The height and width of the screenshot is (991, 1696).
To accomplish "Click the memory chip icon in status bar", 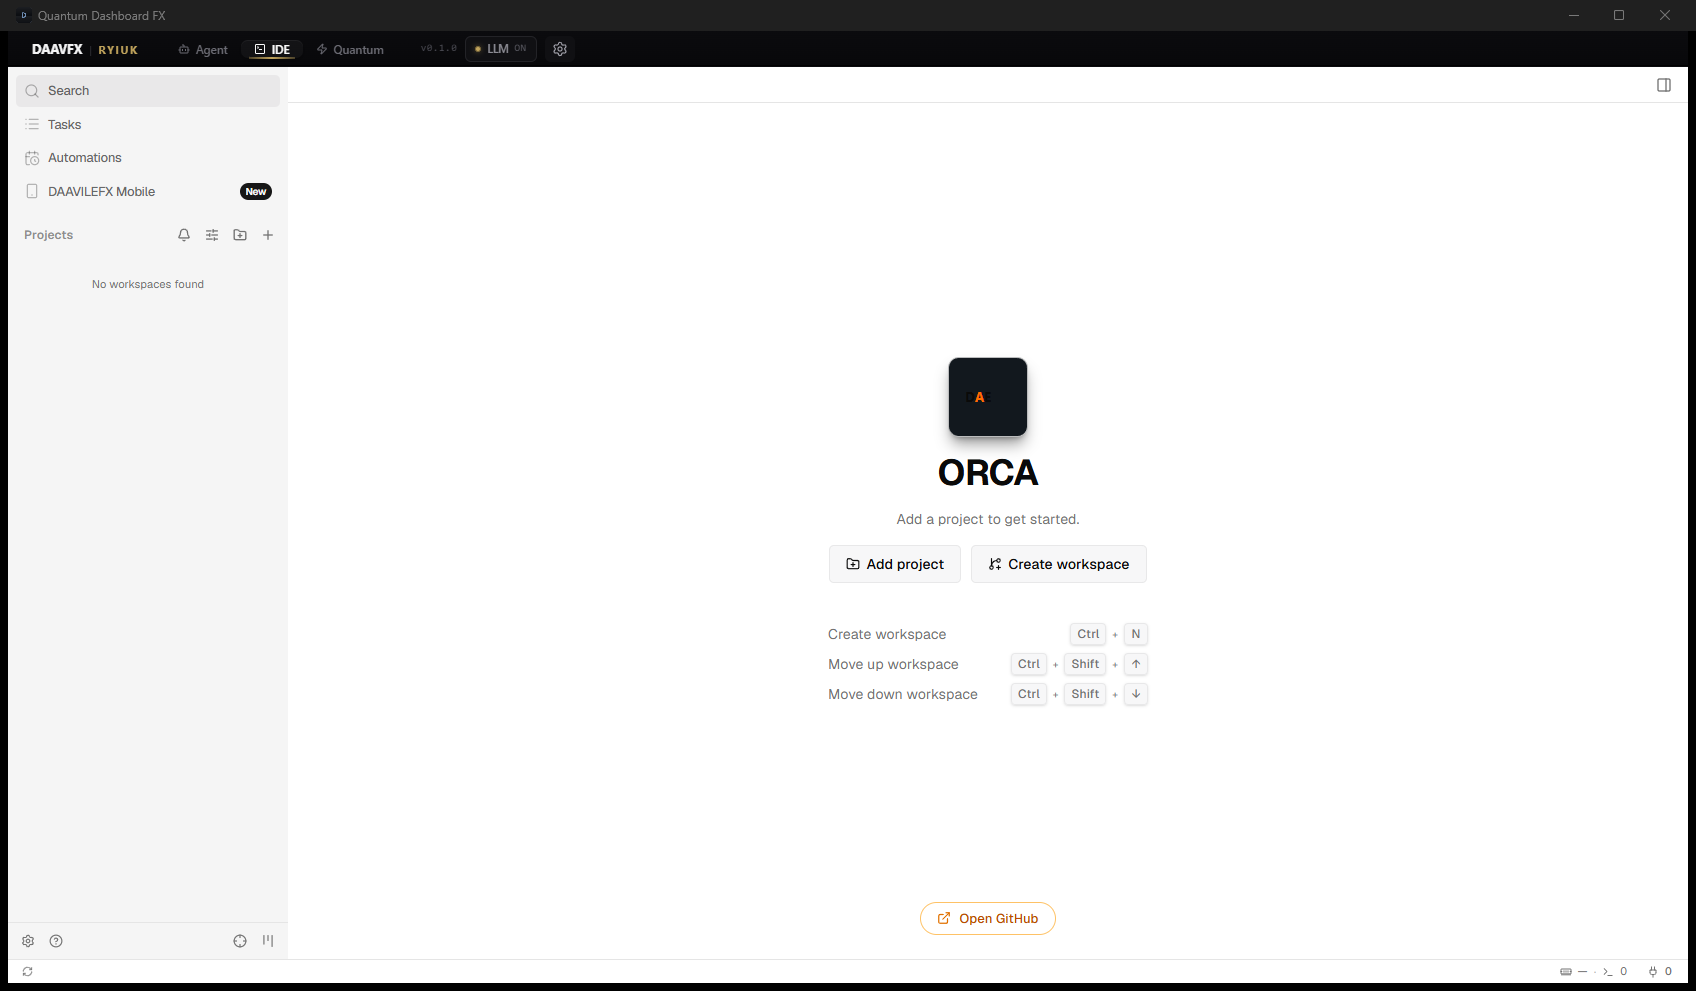I will [x=1566, y=972].
